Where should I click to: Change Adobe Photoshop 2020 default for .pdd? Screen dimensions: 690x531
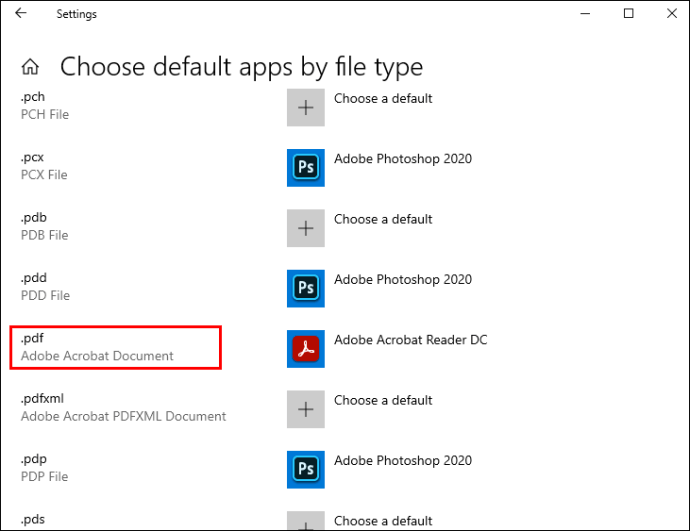tap(403, 279)
